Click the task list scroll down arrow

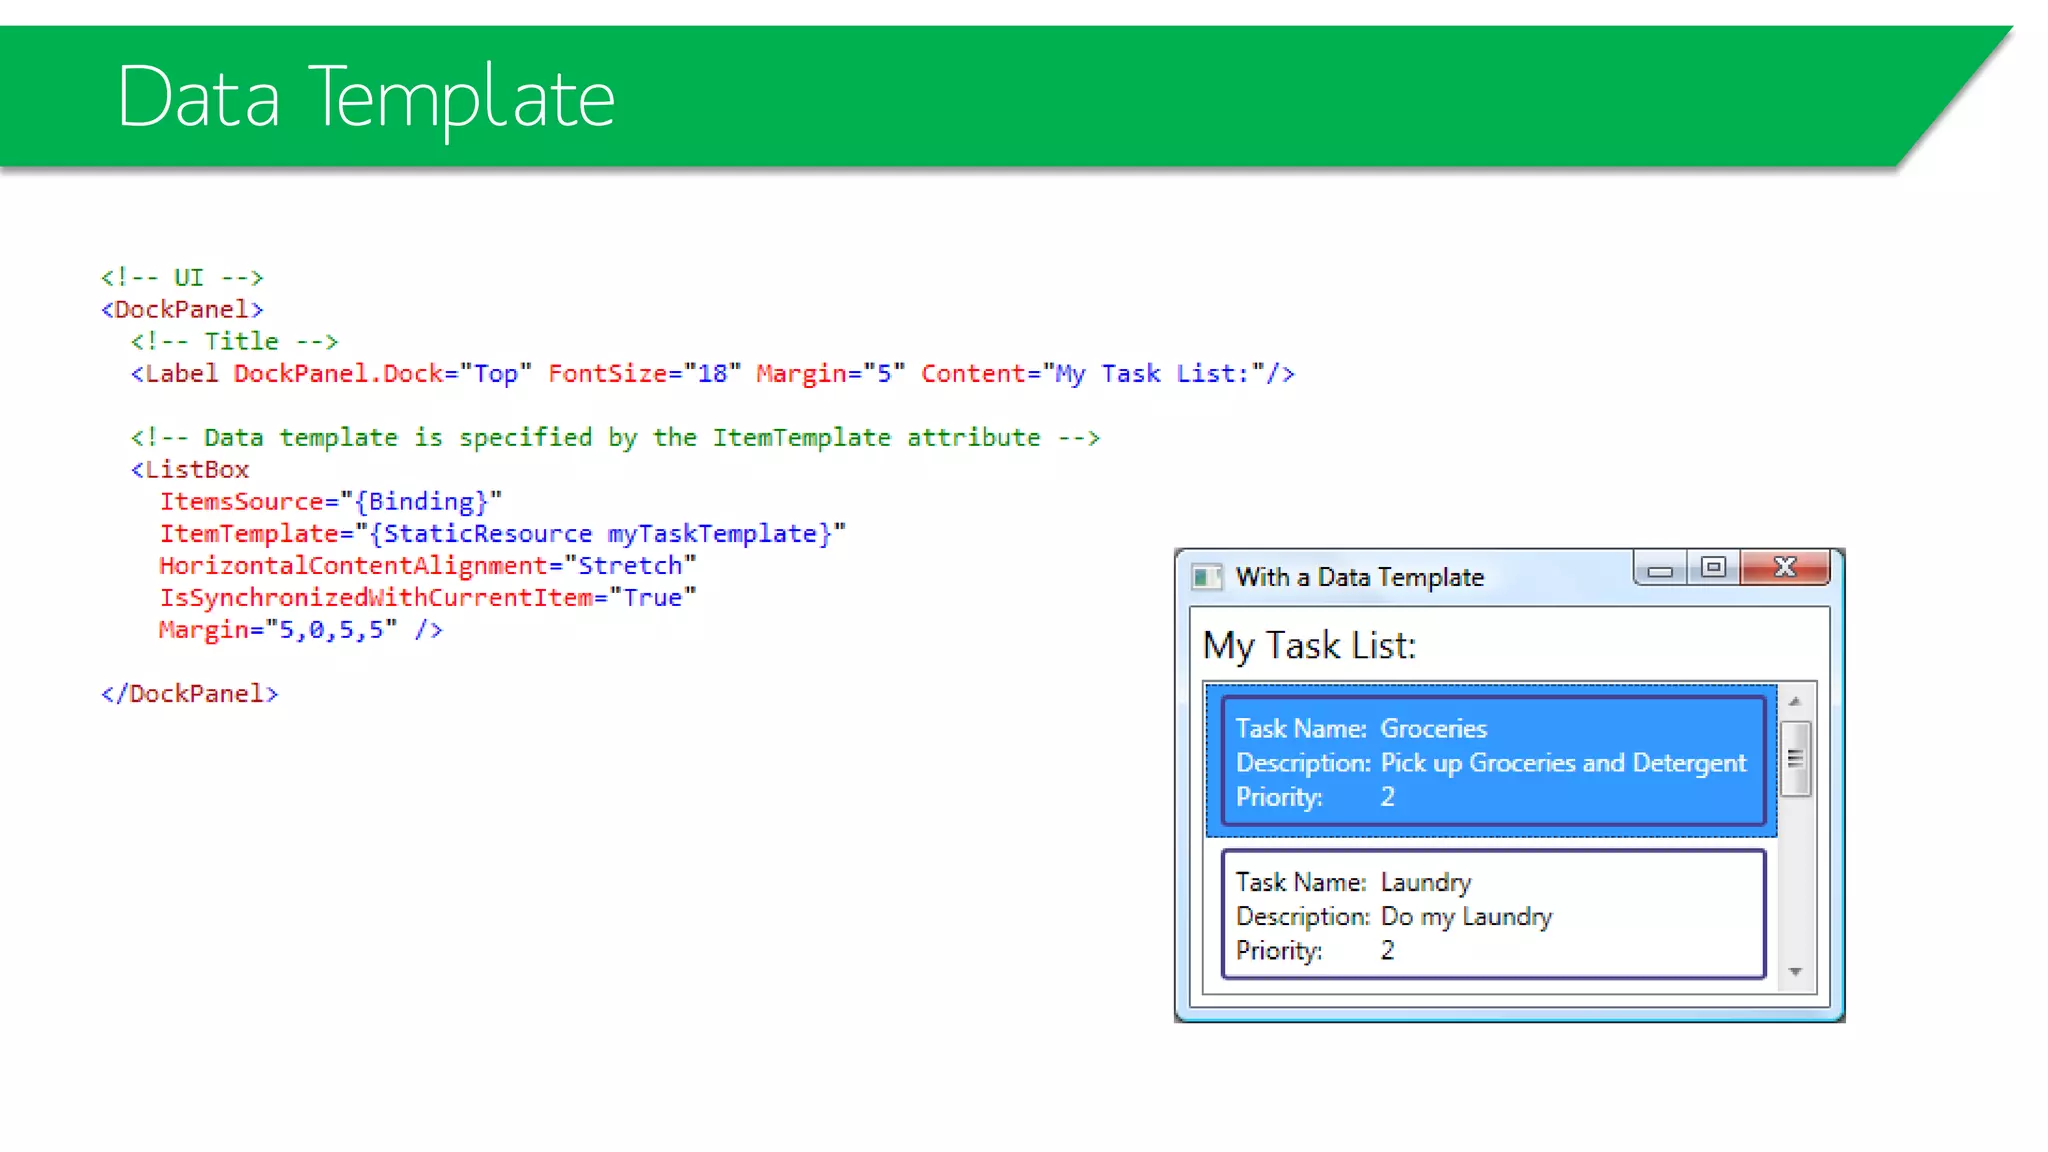point(1795,972)
